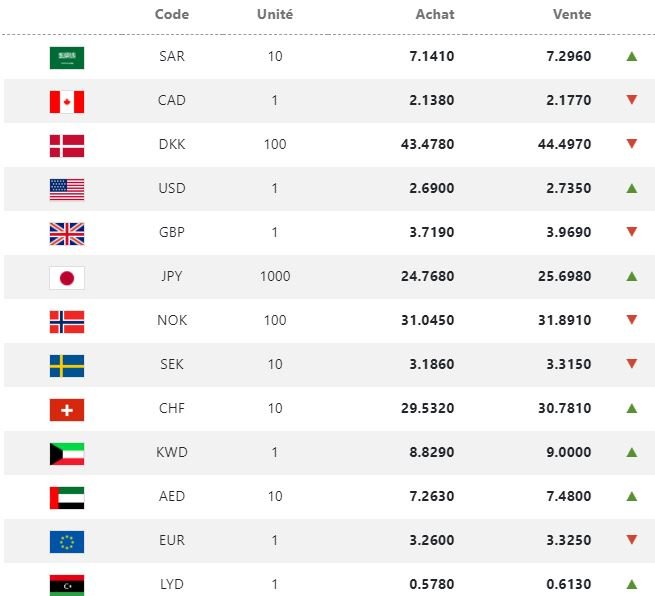Click the green up arrow for KWD

631,452
